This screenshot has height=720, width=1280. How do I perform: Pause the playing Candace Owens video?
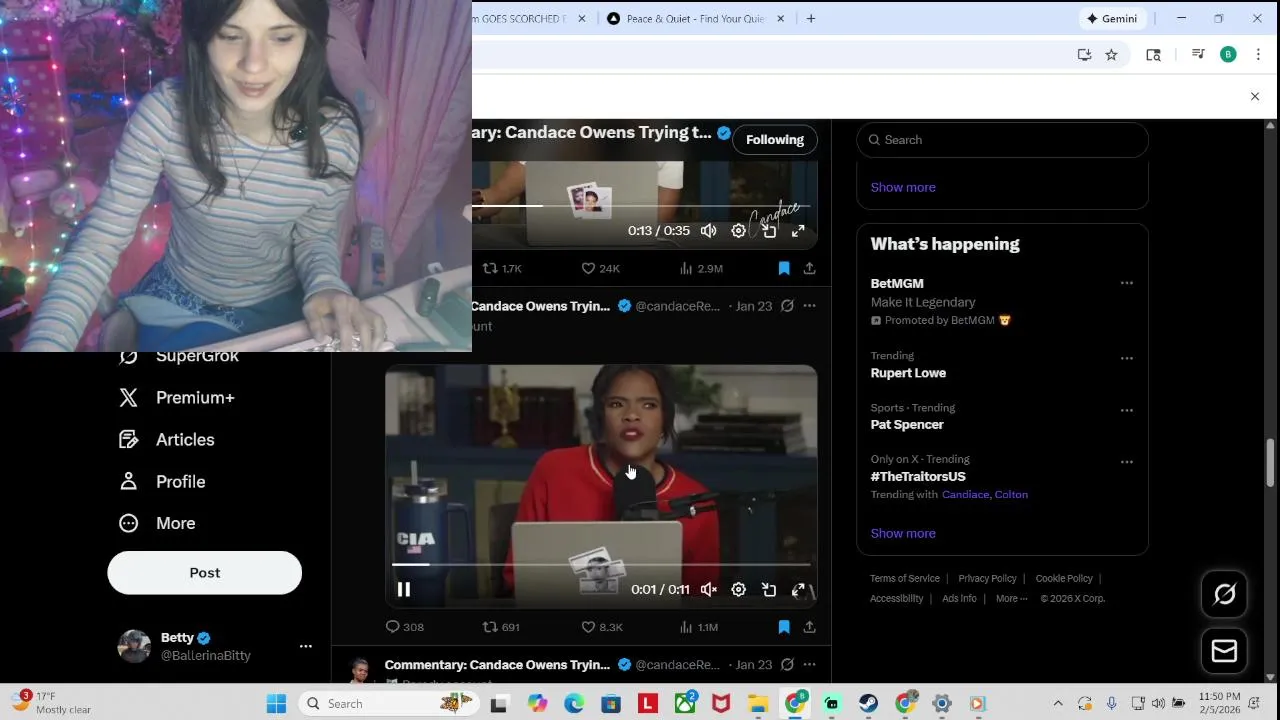[404, 590]
